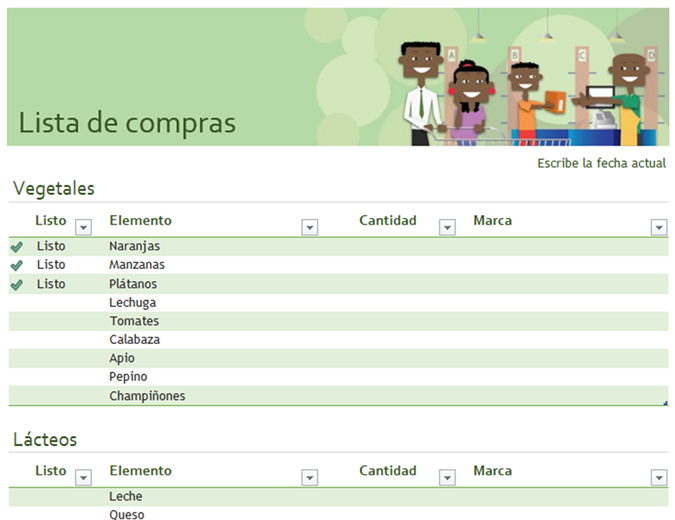The width and height of the screenshot is (675, 520).
Task: Click the checkmark icon beside Manzanas
Action: pyautogui.click(x=16, y=265)
